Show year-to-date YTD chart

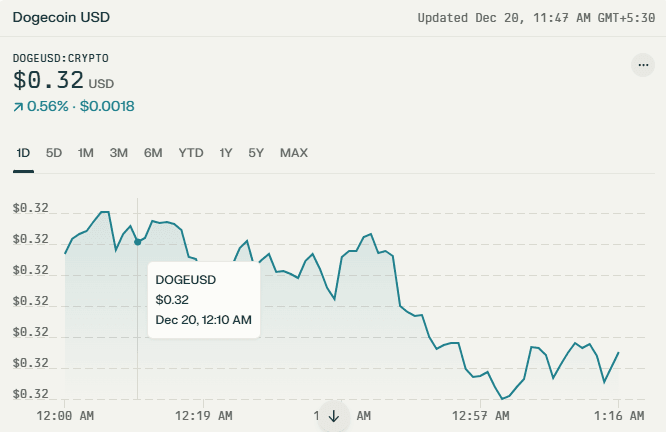coord(191,153)
